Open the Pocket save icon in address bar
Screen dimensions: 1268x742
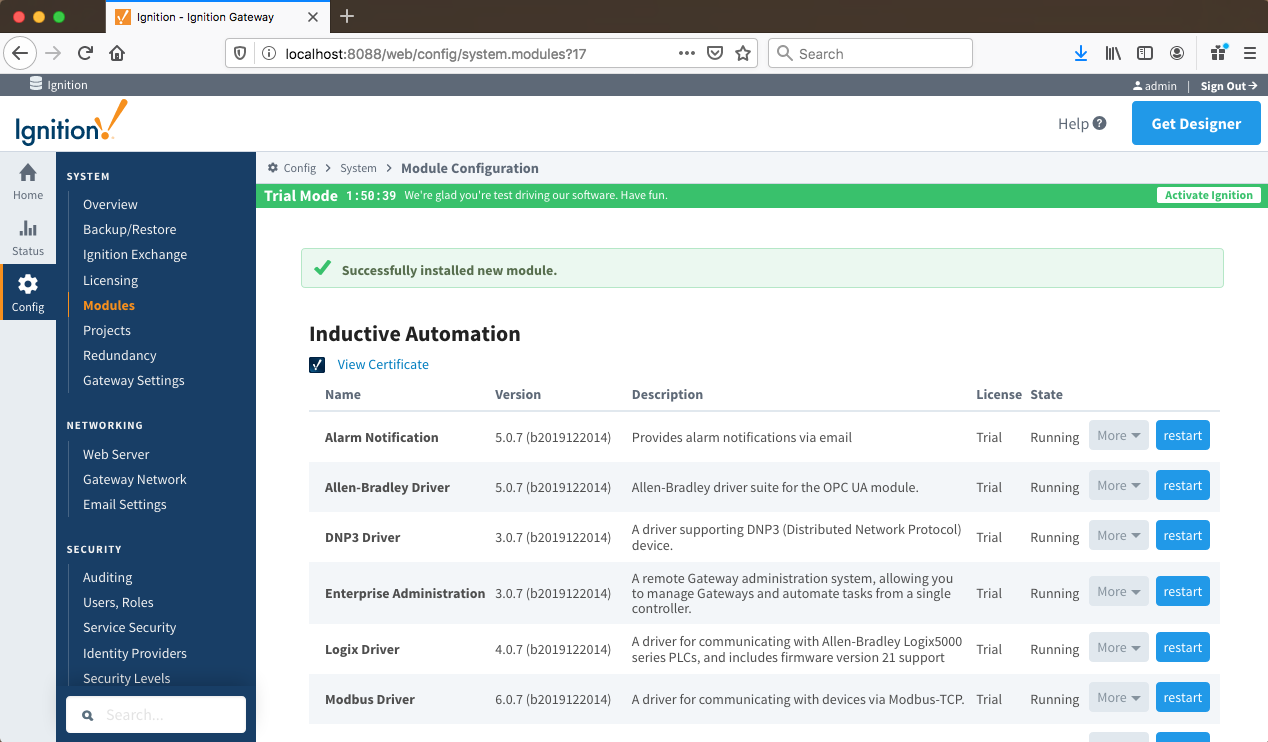(x=715, y=53)
